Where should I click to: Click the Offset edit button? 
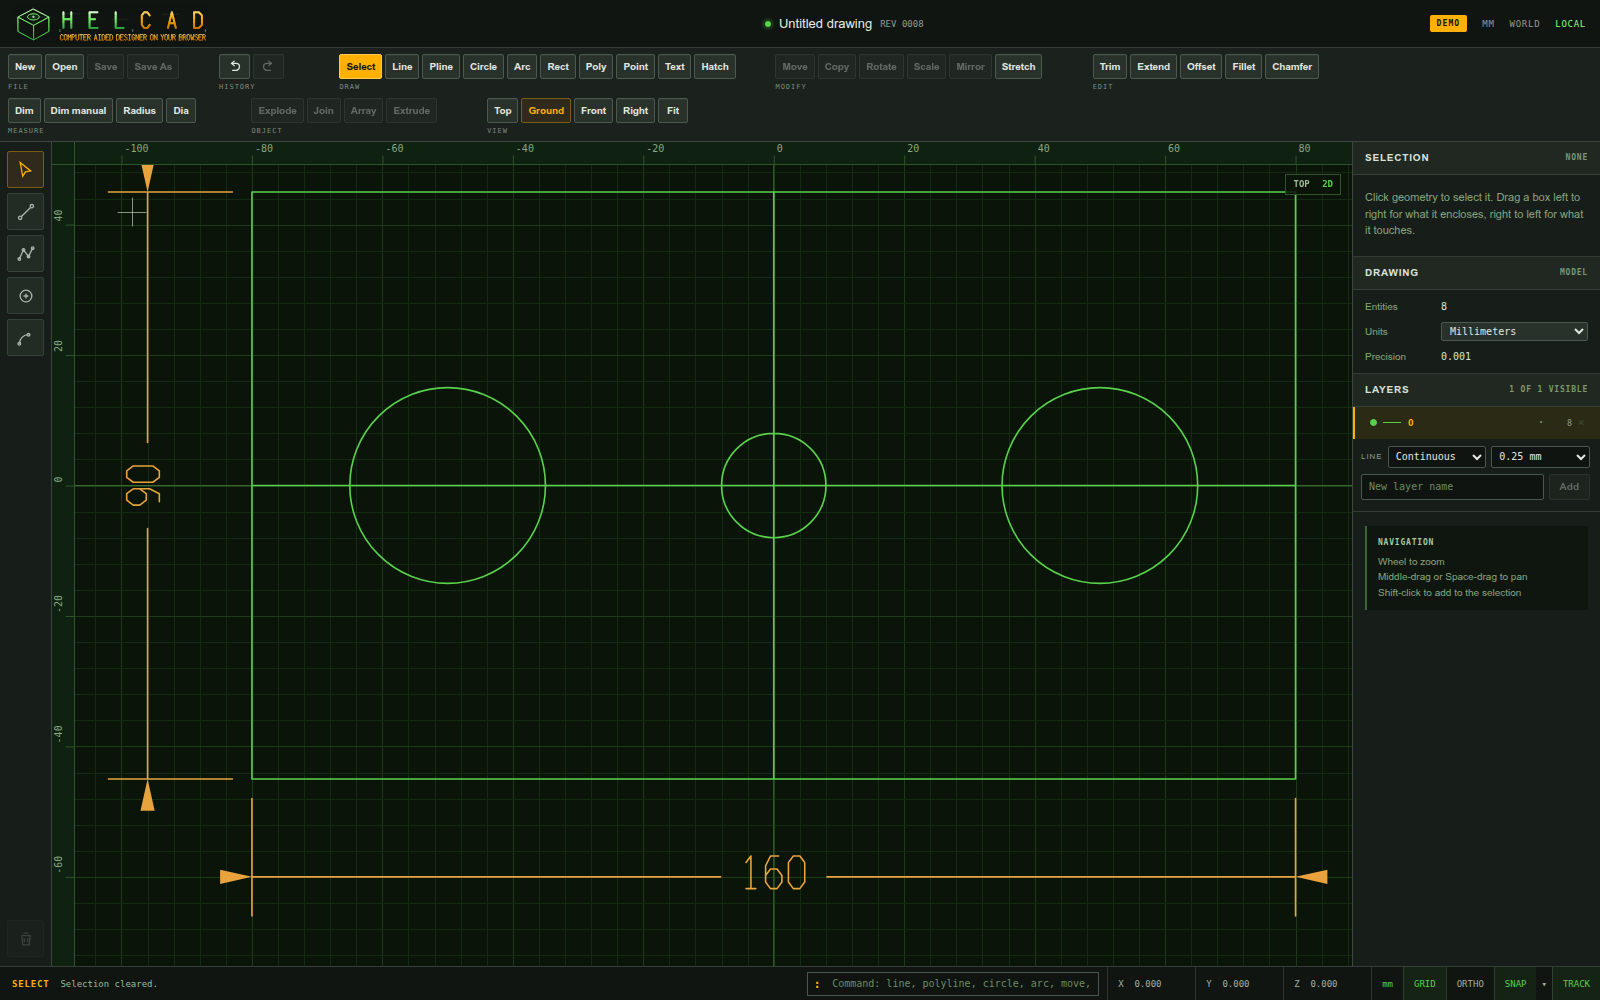[1201, 67]
